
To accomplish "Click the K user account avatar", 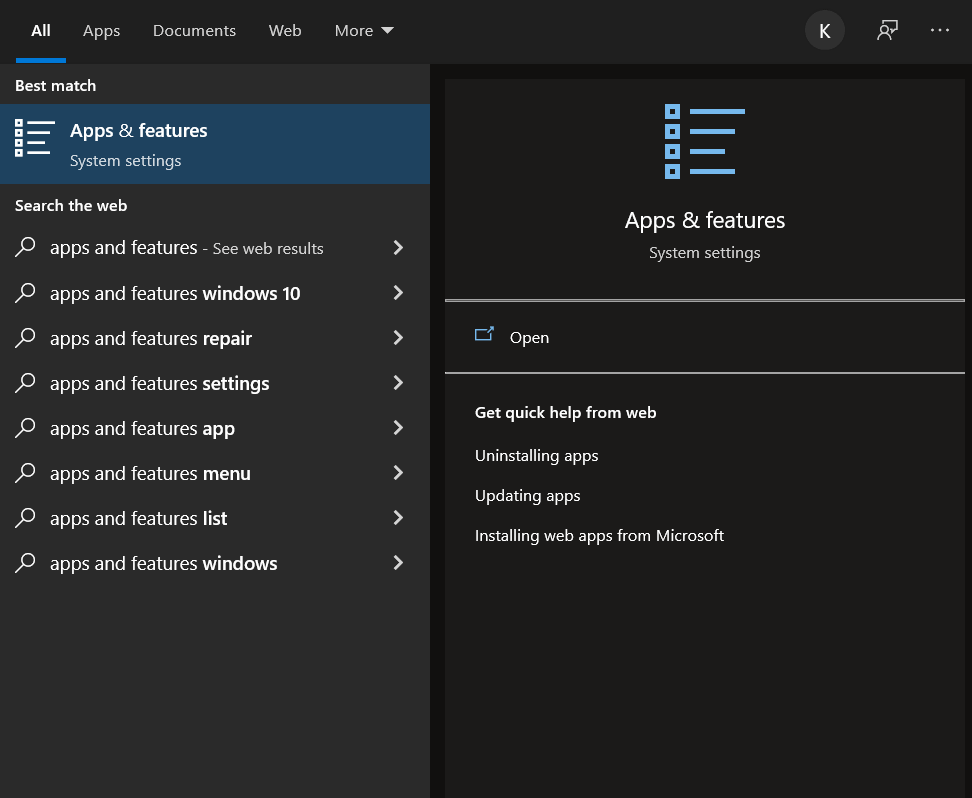I will [824, 30].
